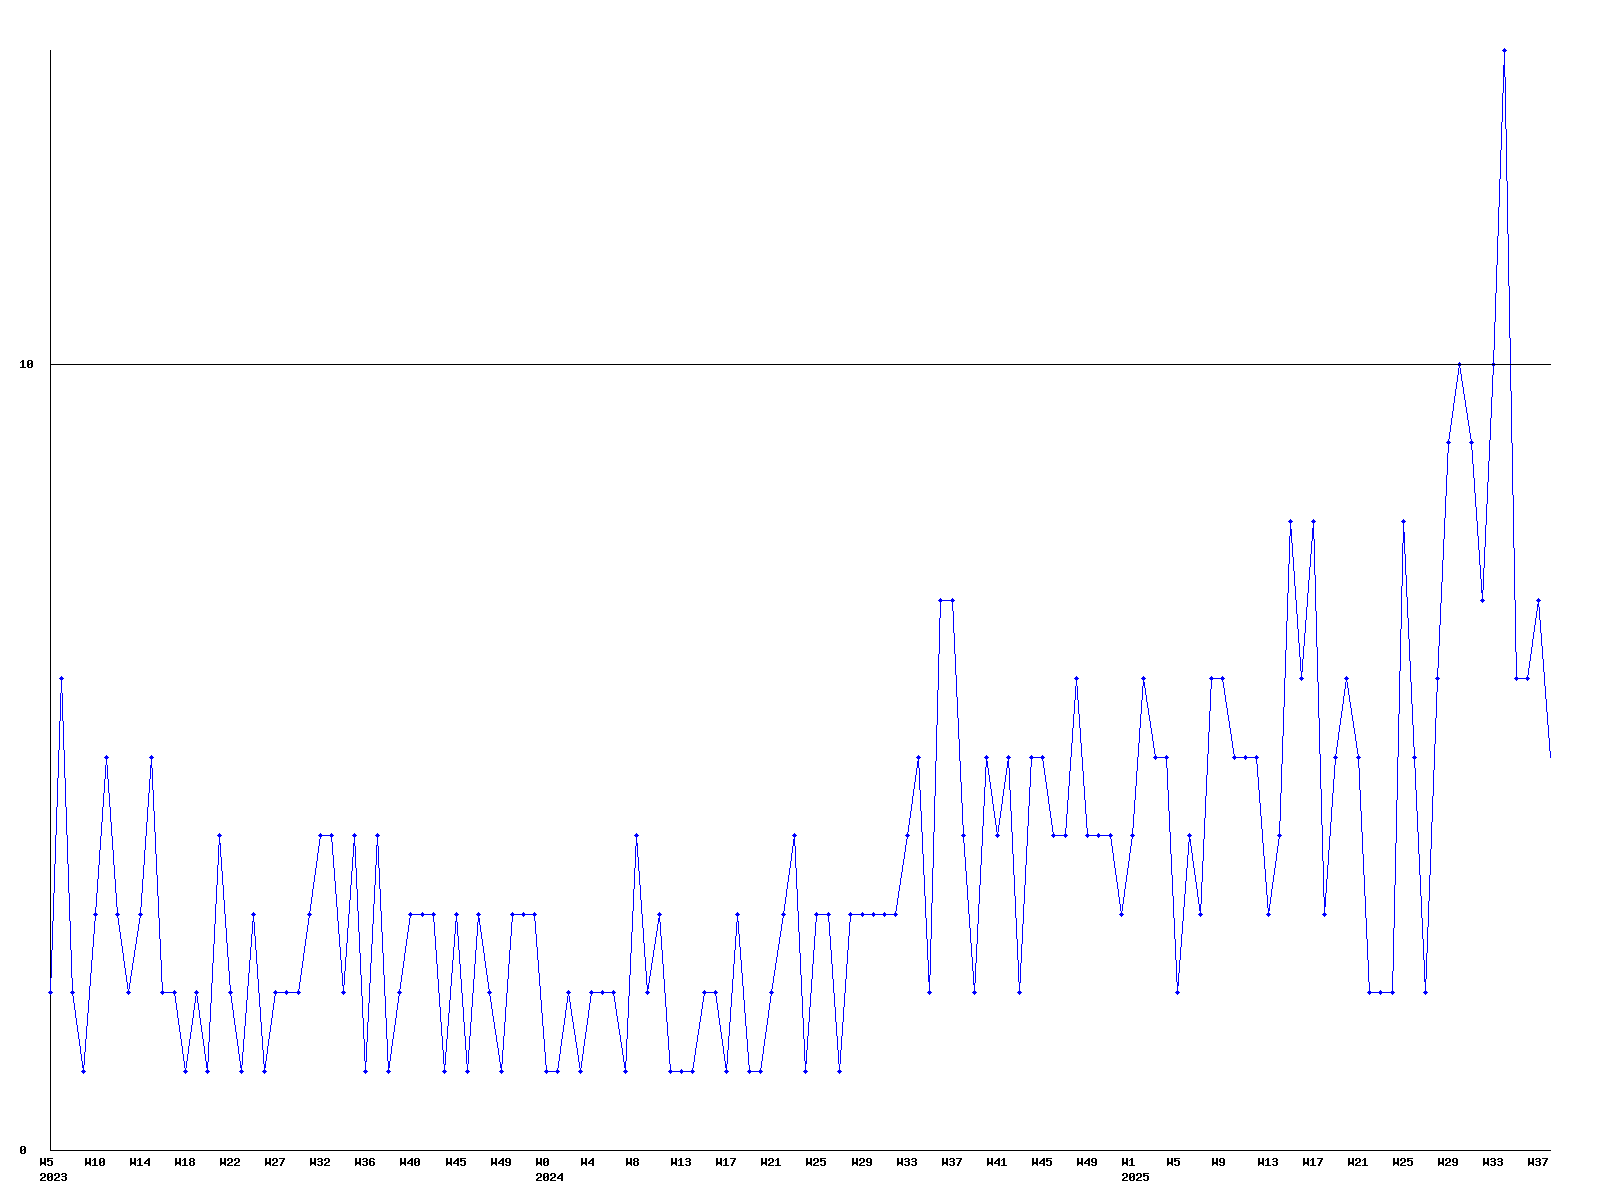Pick the W27 tick label

coord(275,1162)
